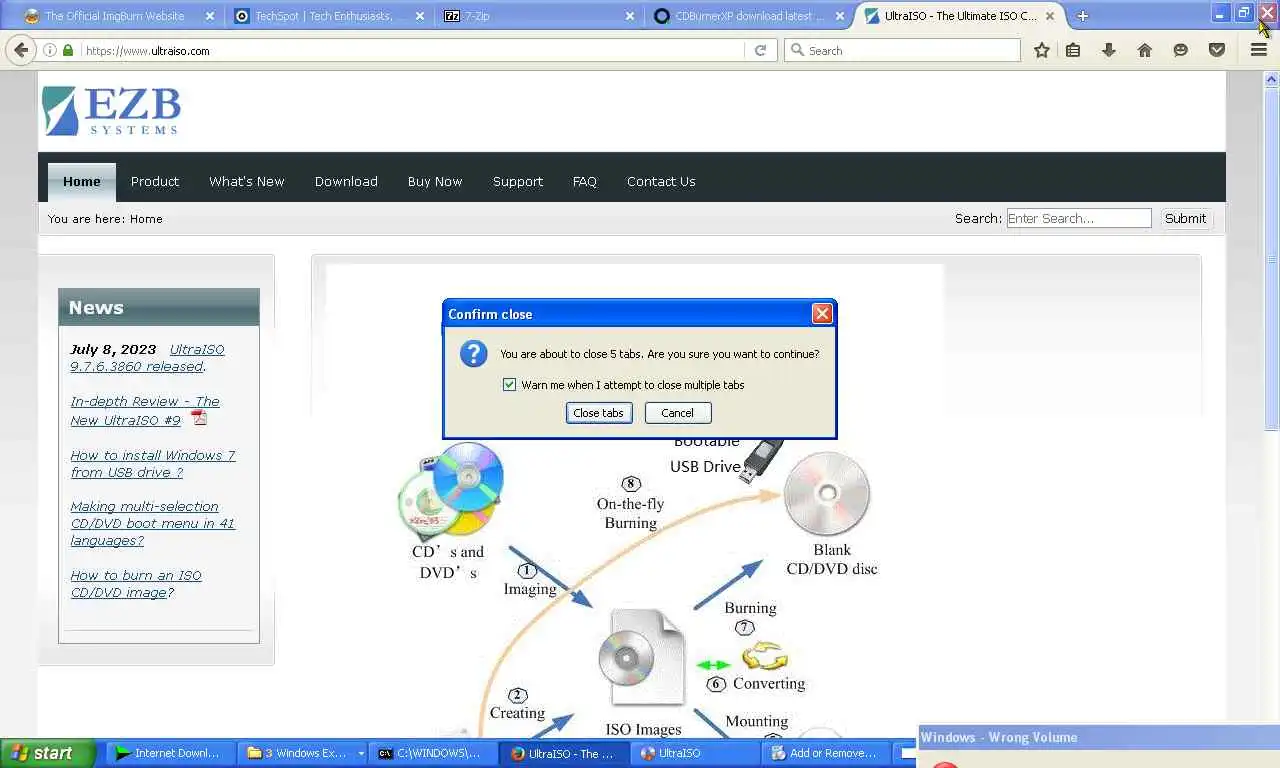
Task: Focus the site Enter Search field
Action: (1079, 218)
